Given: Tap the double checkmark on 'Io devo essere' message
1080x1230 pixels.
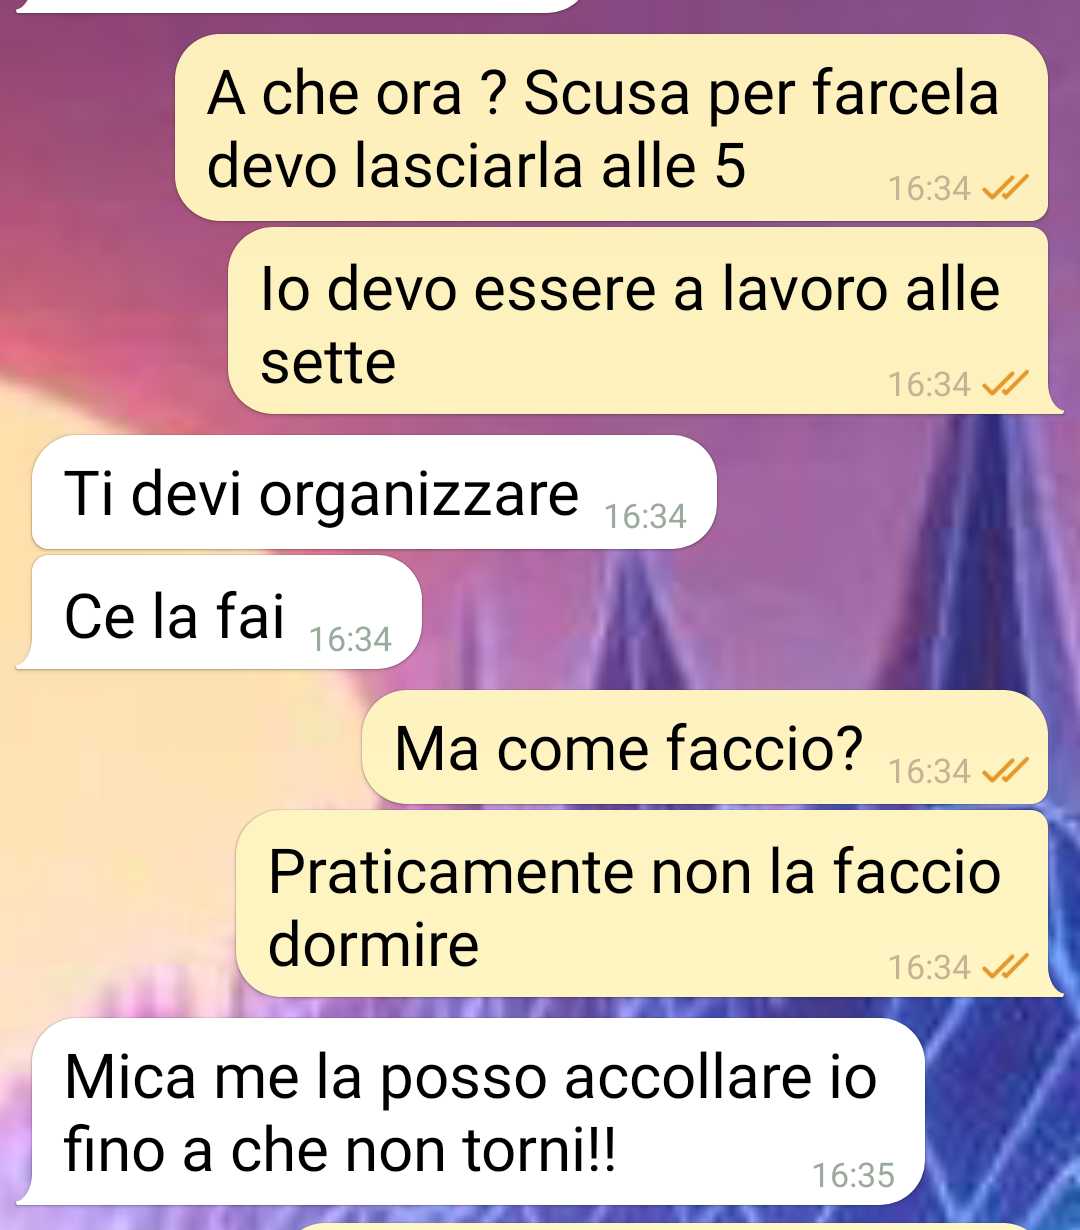Looking at the screenshot, I should tap(1004, 383).
